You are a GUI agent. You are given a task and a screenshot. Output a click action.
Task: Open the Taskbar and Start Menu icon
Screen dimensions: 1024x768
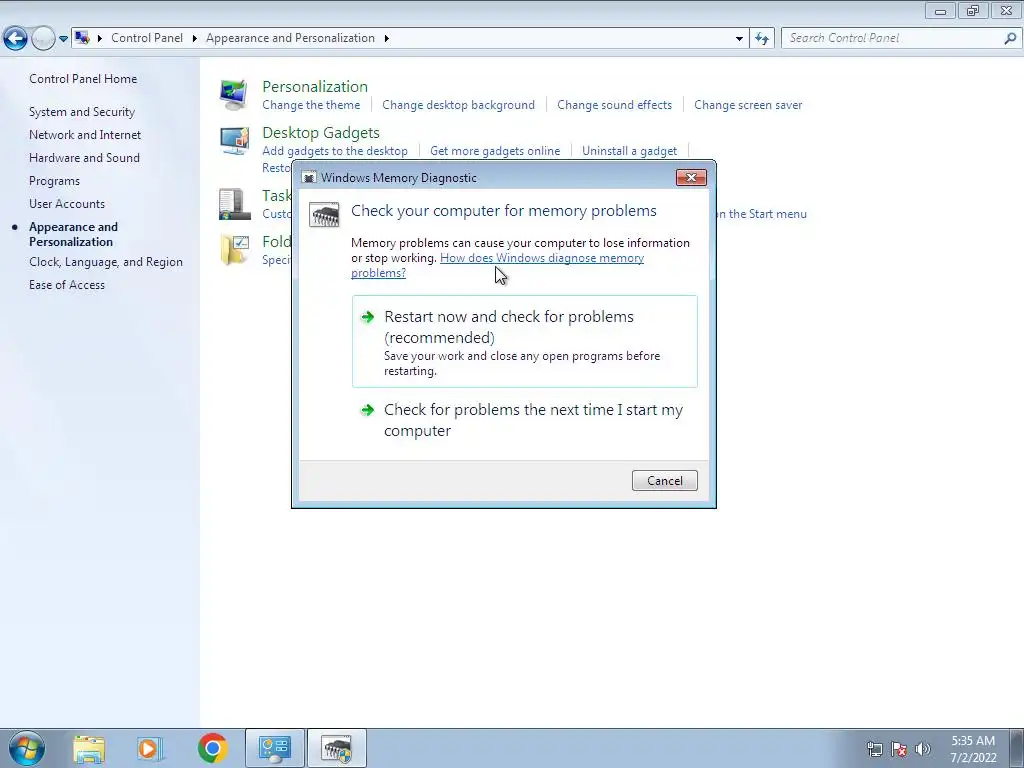(x=234, y=204)
